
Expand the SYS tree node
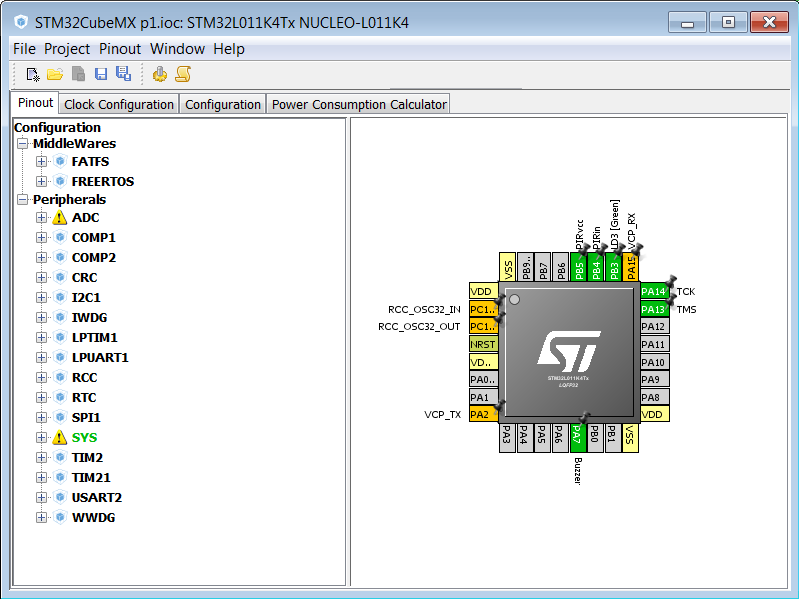click(41, 438)
